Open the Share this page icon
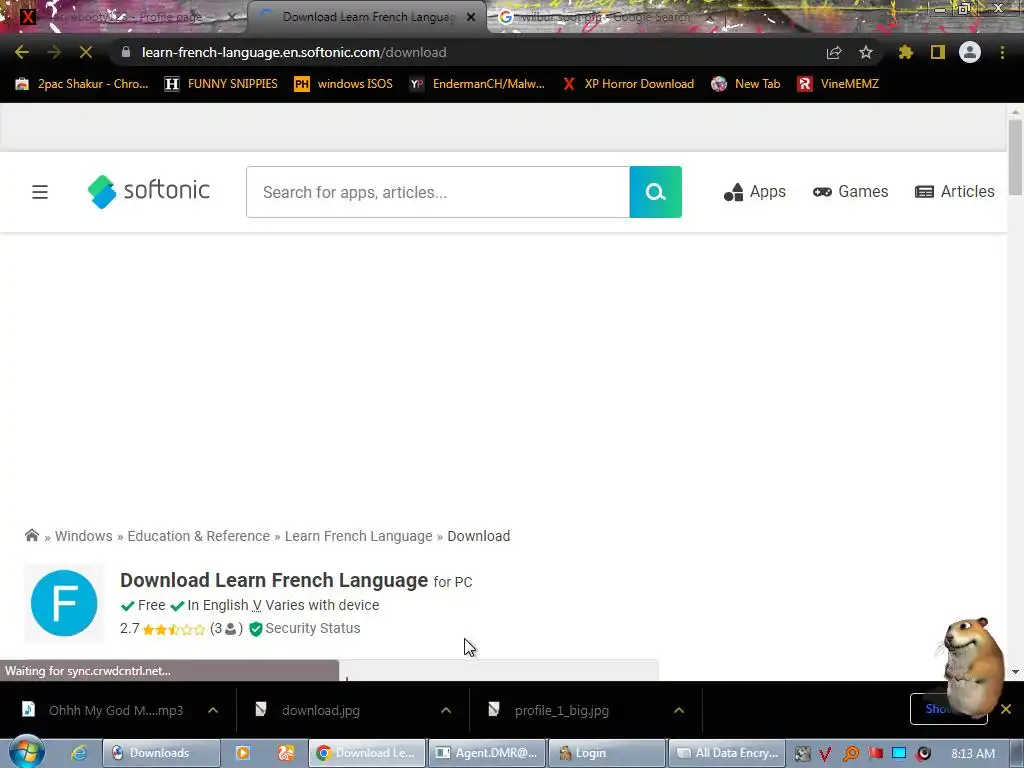This screenshot has height=768, width=1024. pos(834,52)
